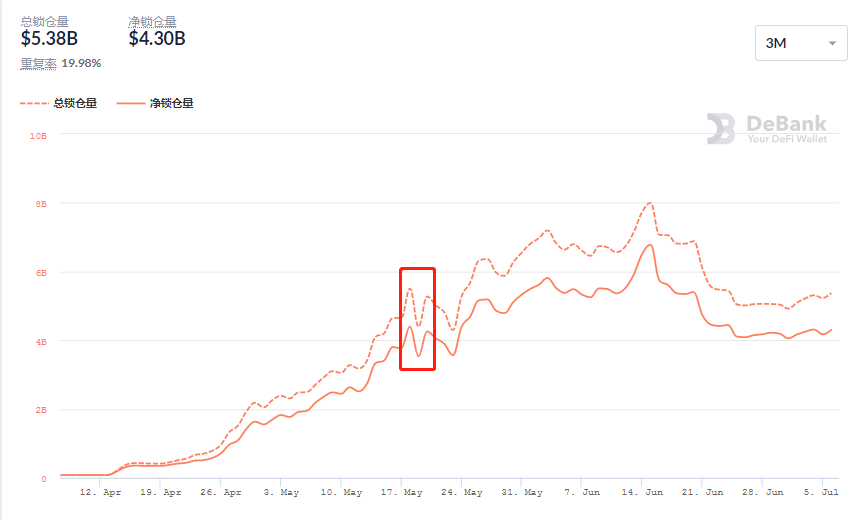Click the 17. May x-axis date
The height and width of the screenshot is (520, 864).
click(x=401, y=492)
